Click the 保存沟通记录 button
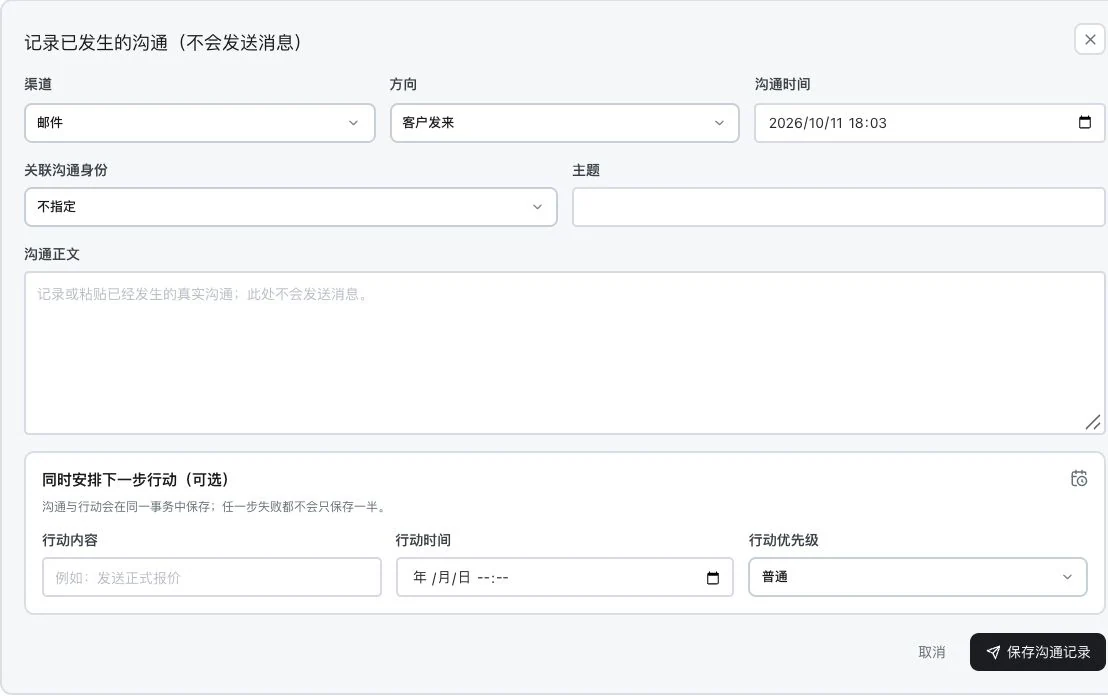Screen dimensions: 1108x696 point(1038,652)
